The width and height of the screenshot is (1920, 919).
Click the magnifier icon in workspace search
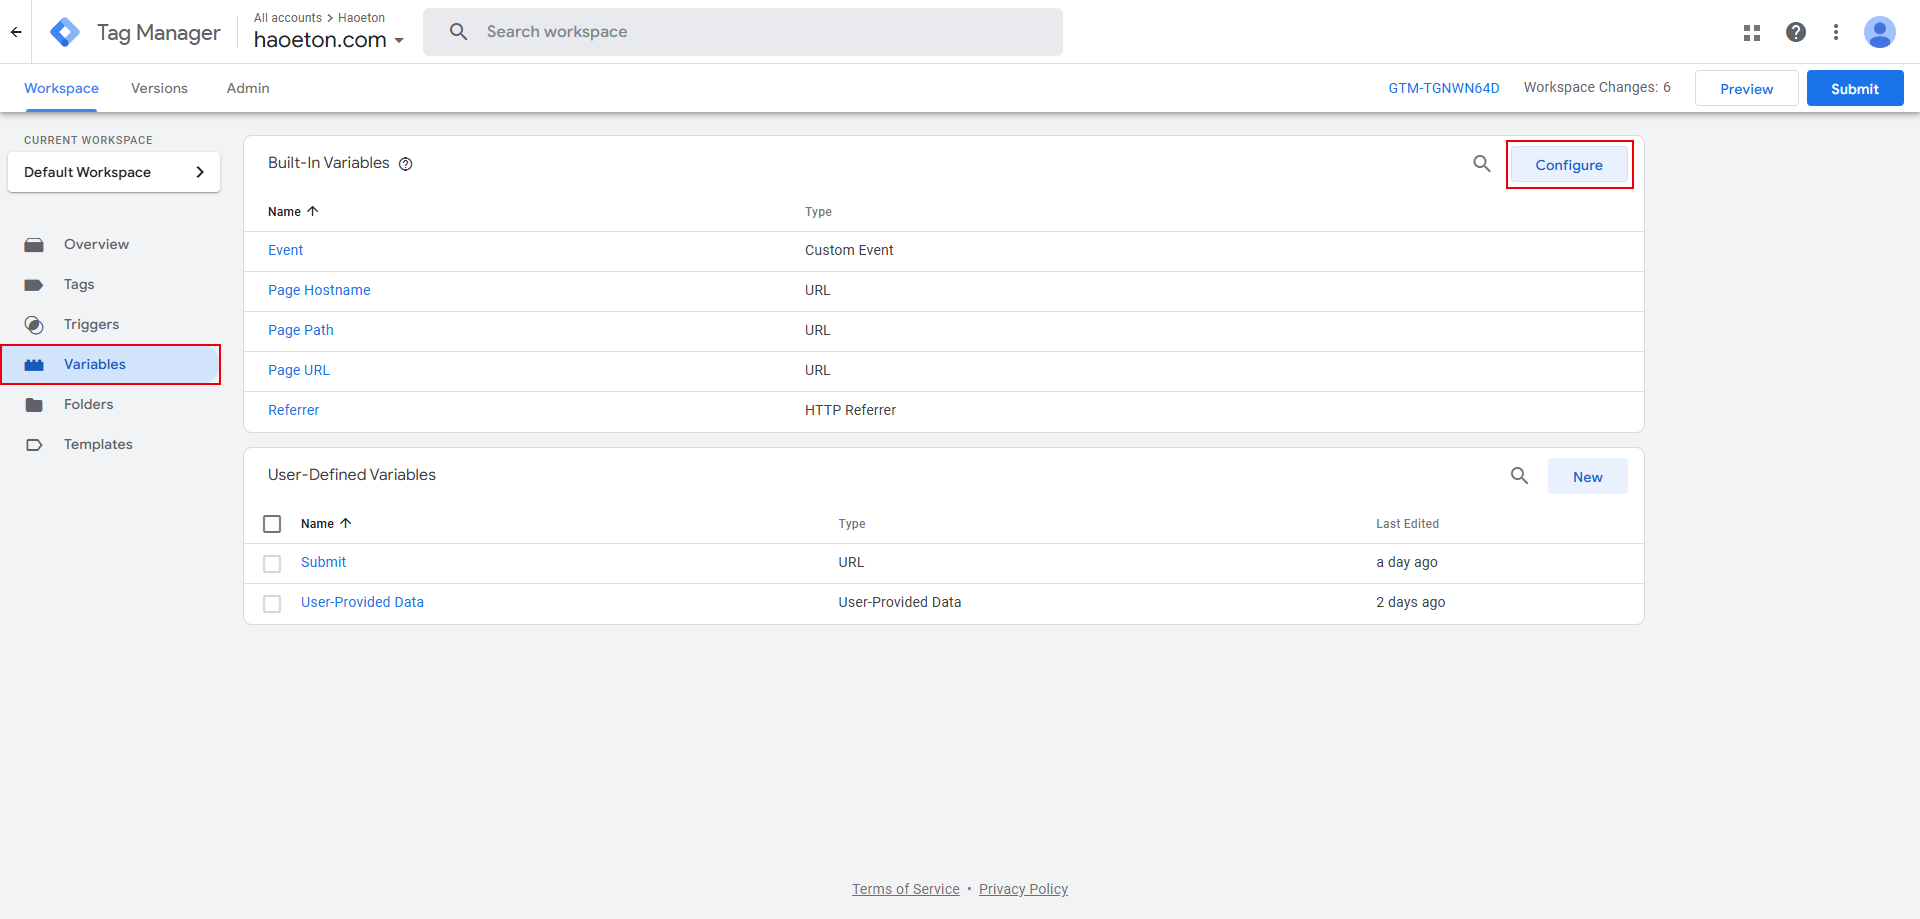click(459, 32)
